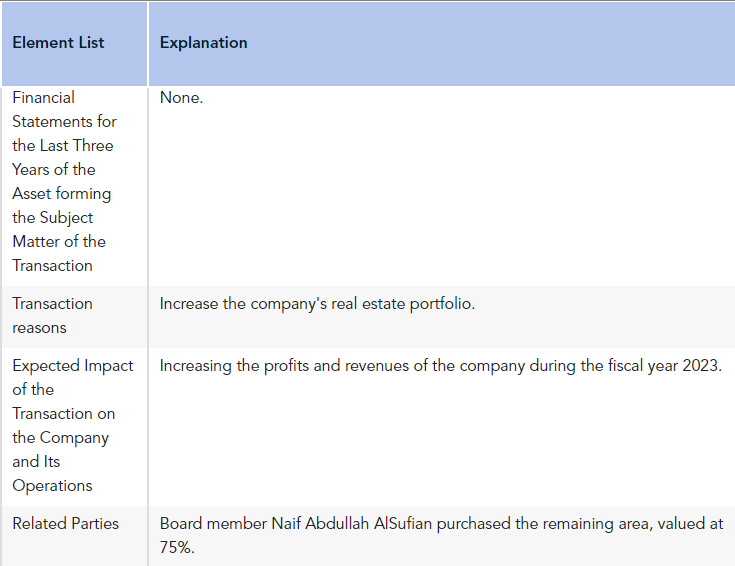
Task: Click the word 'Operations' in Expected Impact cell
Action: point(52,486)
